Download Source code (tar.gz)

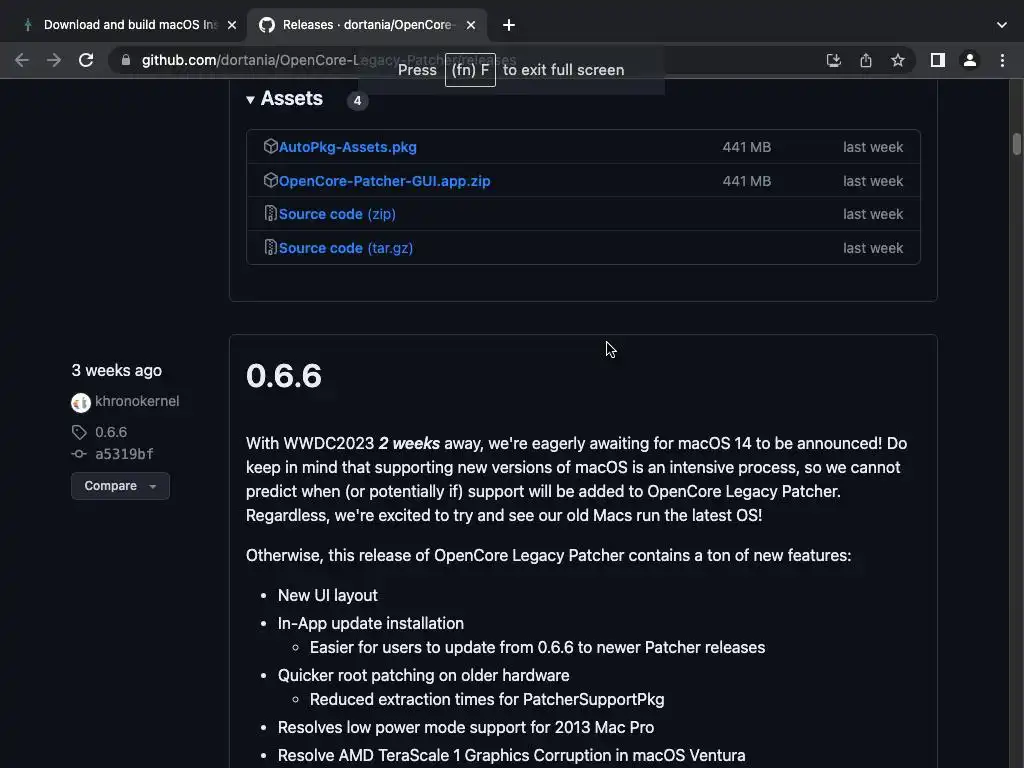tap(345, 248)
